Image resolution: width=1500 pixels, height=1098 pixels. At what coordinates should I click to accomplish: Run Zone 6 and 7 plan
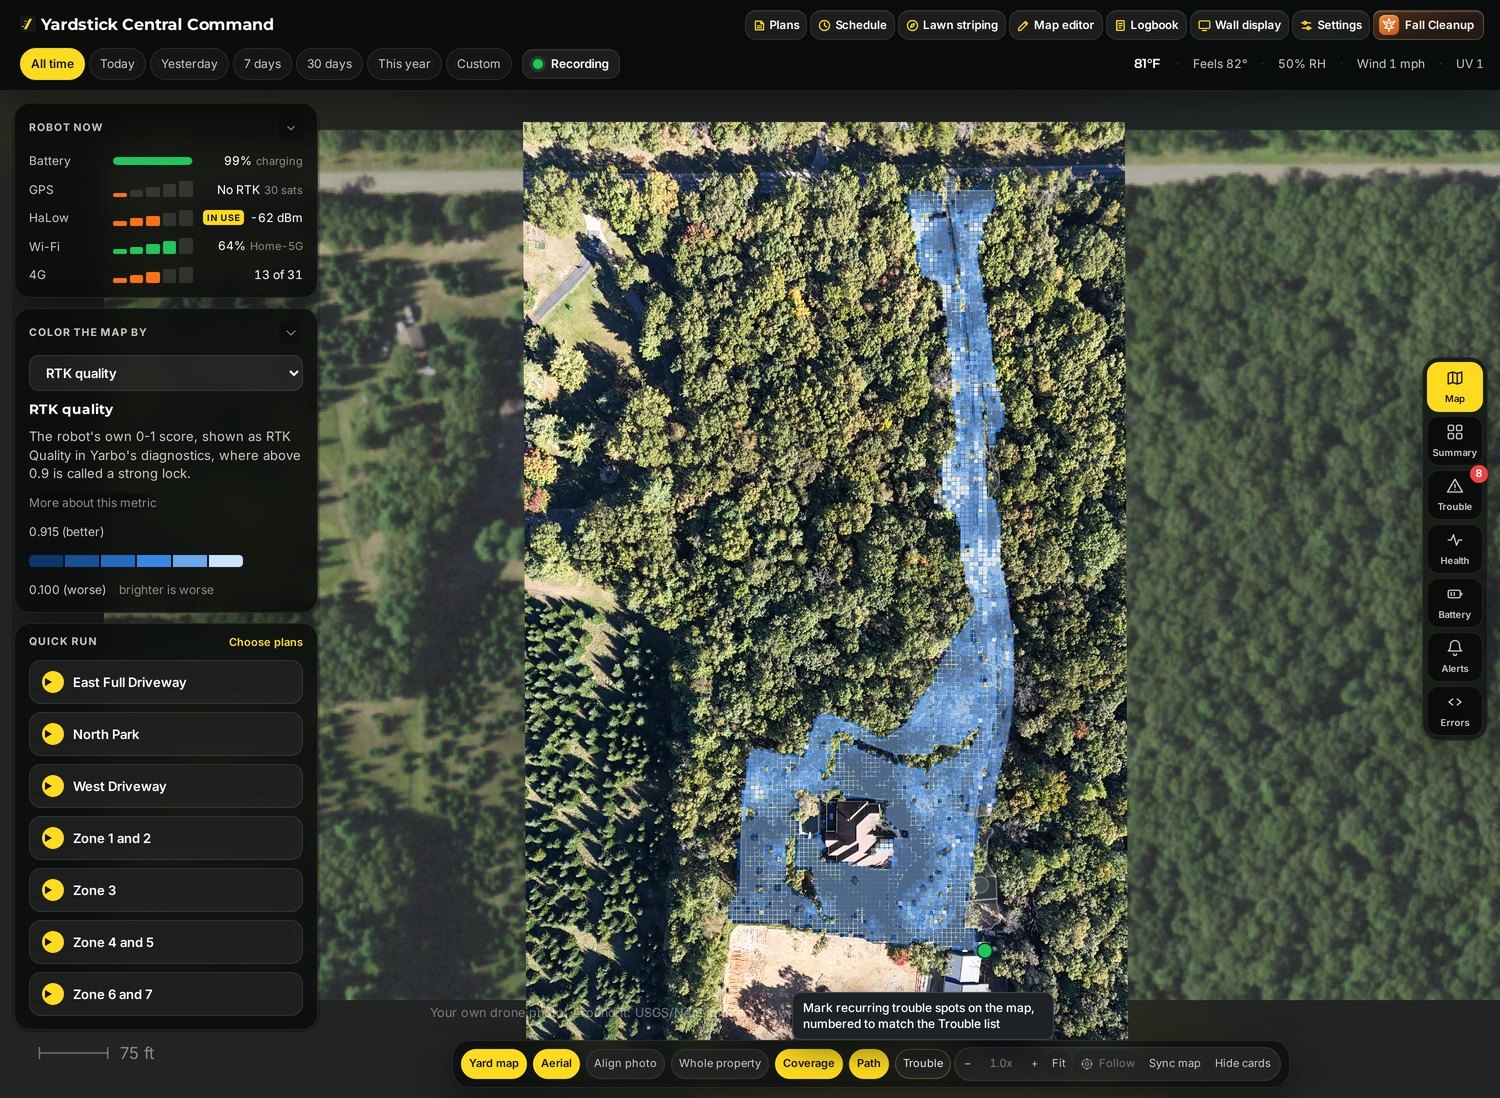pyautogui.click(x=166, y=994)
